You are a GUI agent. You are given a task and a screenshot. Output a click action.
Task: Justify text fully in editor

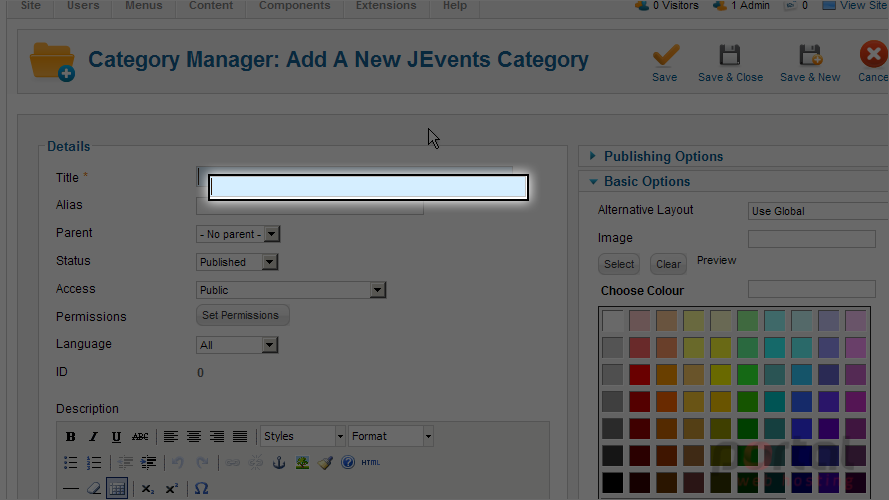[240, 437]
